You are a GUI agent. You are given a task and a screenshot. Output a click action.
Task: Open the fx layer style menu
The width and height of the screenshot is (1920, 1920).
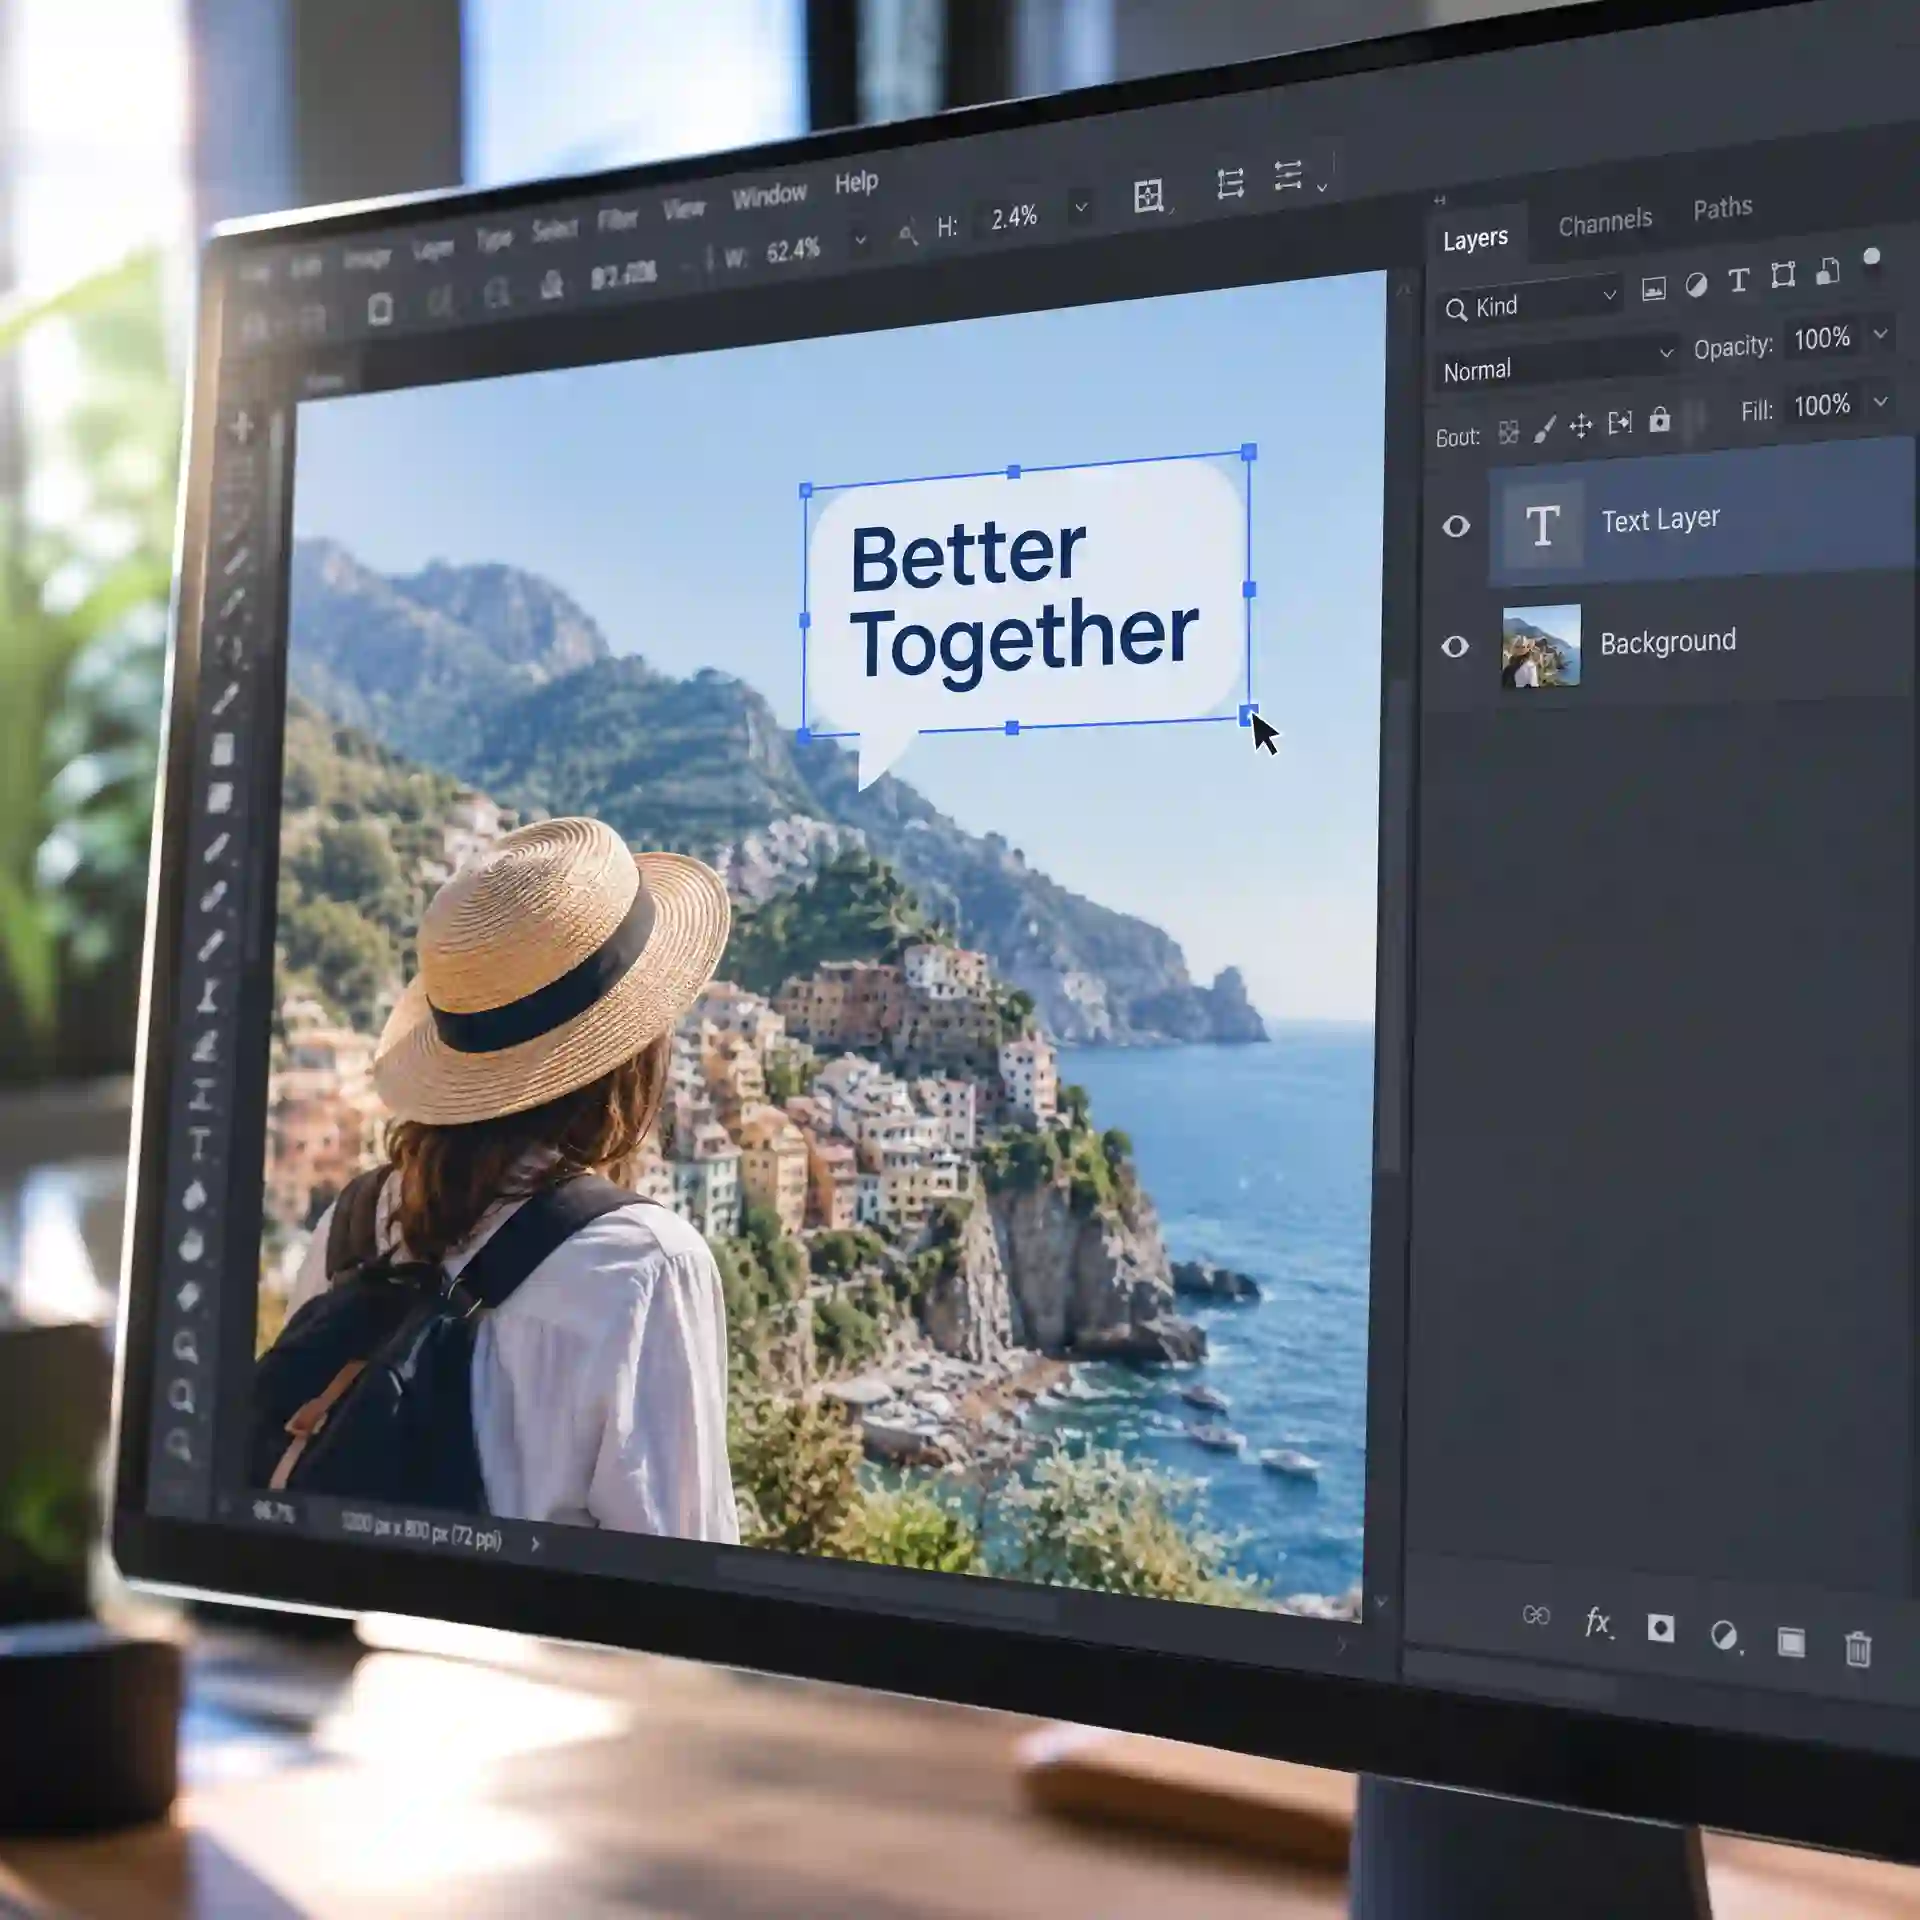coord(1598,1621)
